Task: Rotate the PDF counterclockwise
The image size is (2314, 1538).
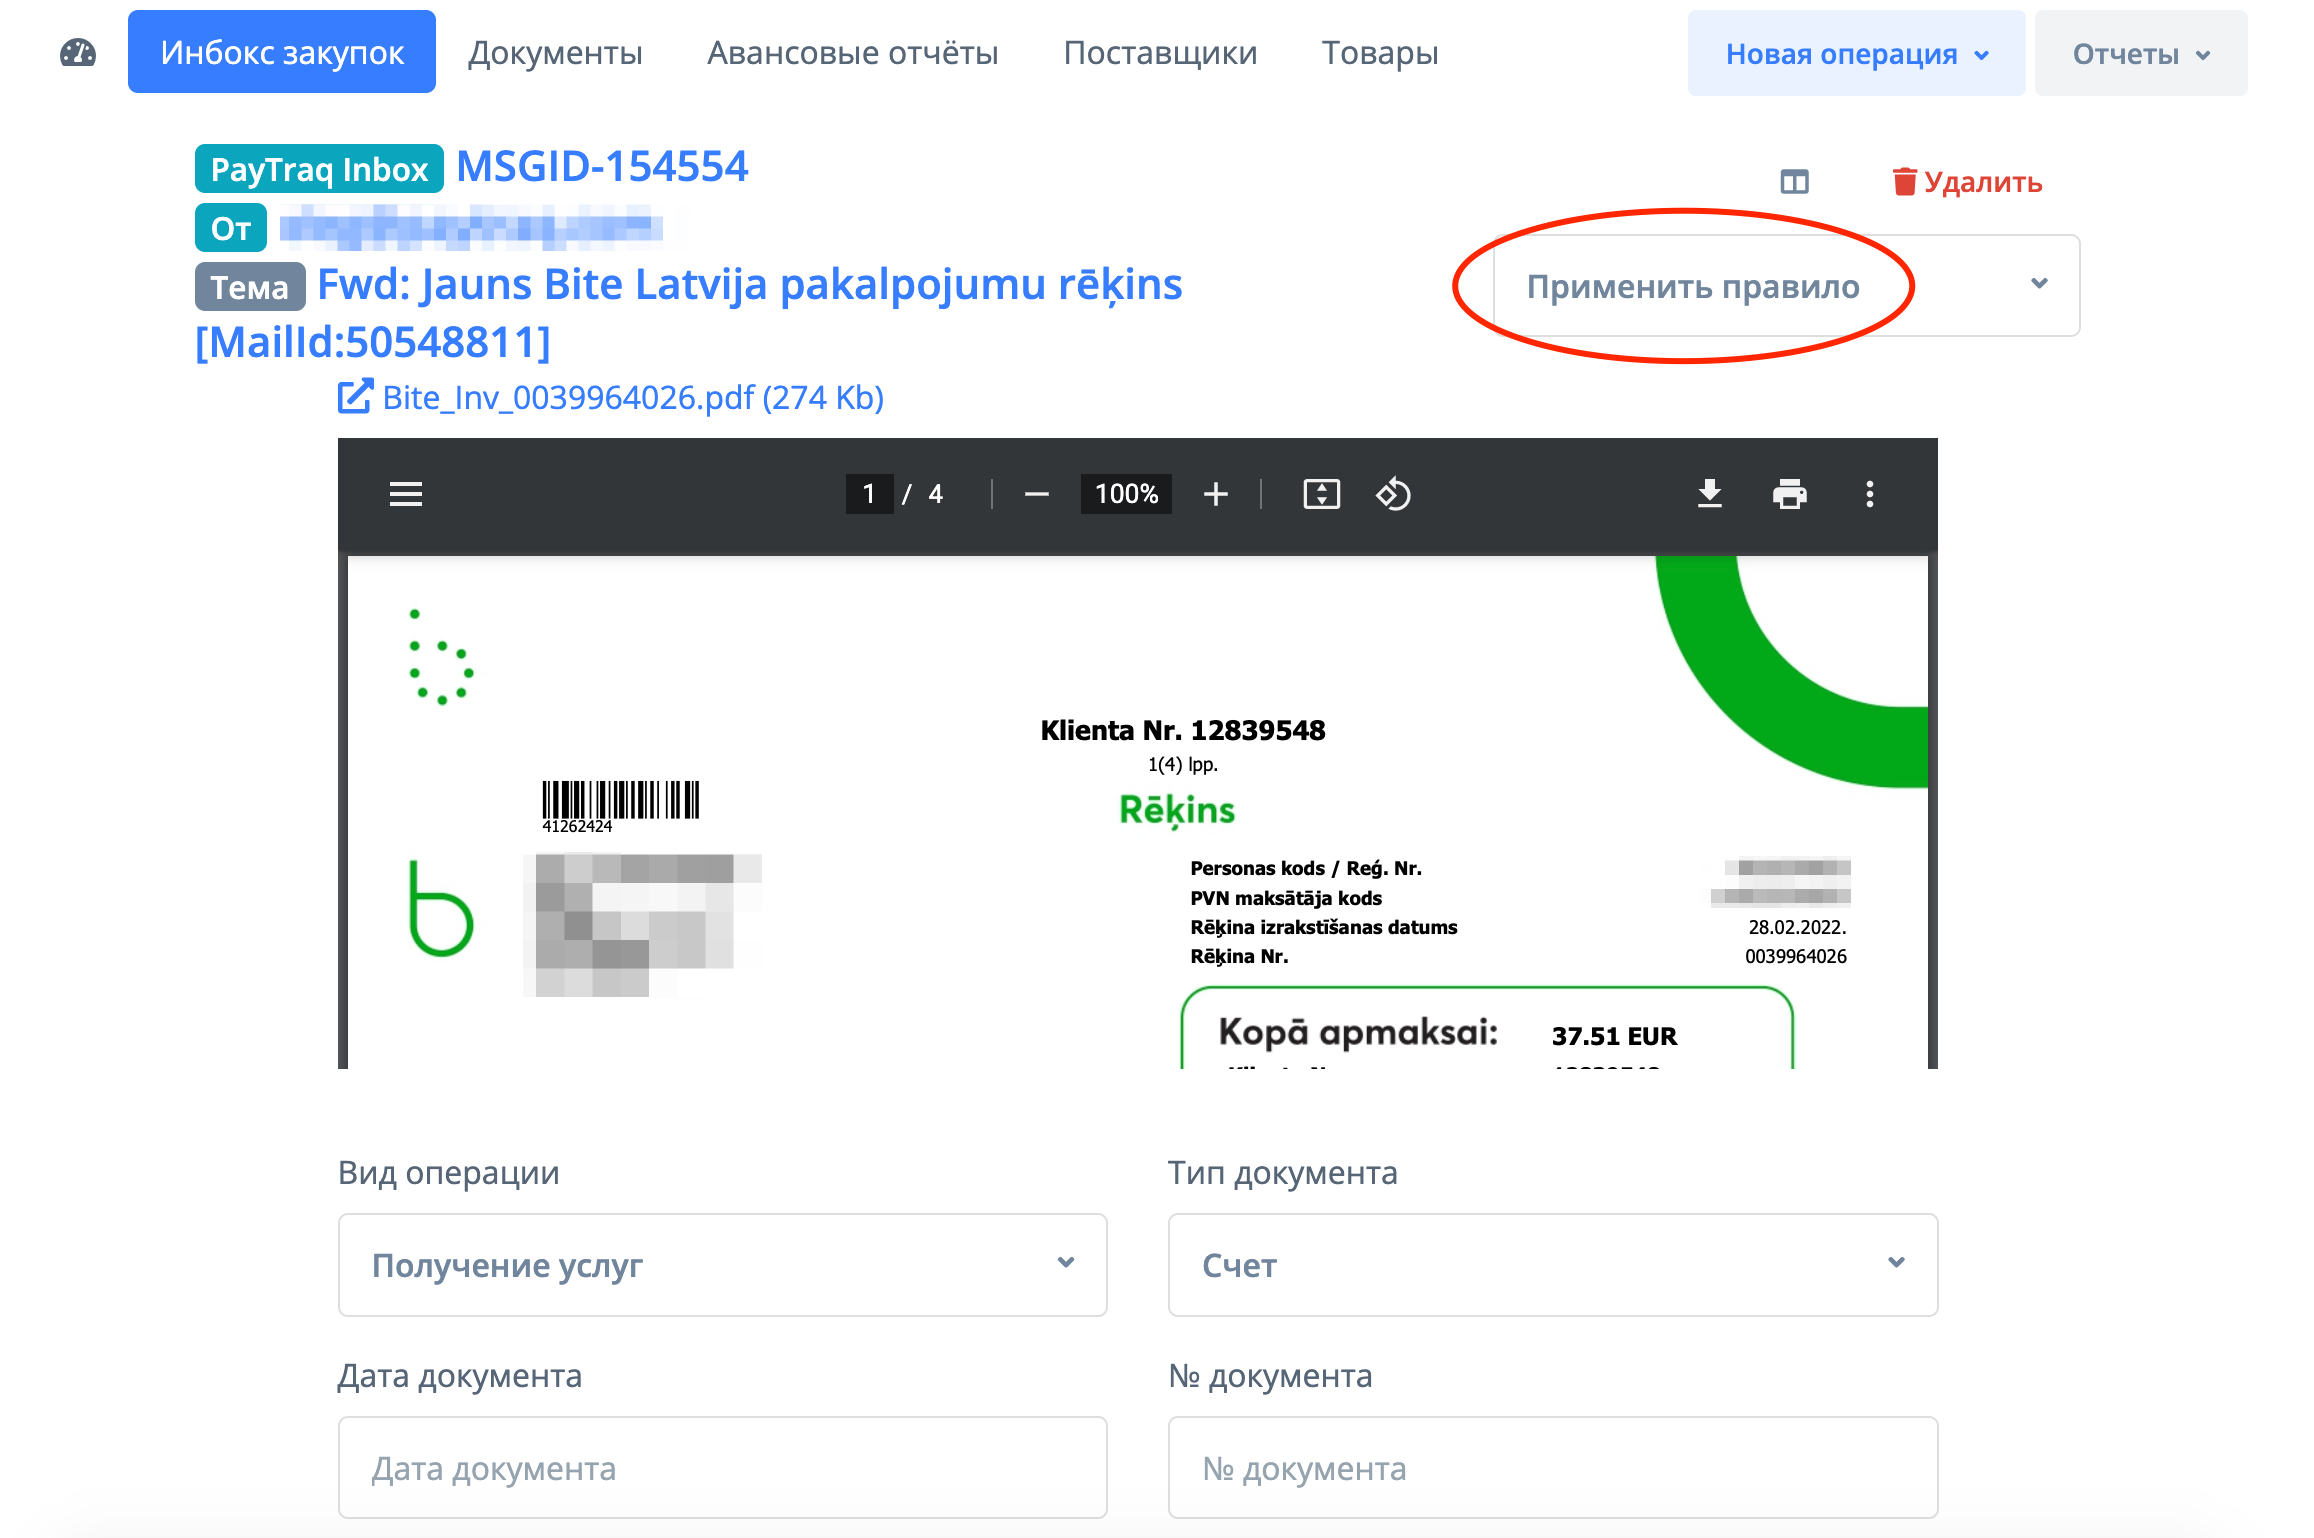Action: 1393,494
